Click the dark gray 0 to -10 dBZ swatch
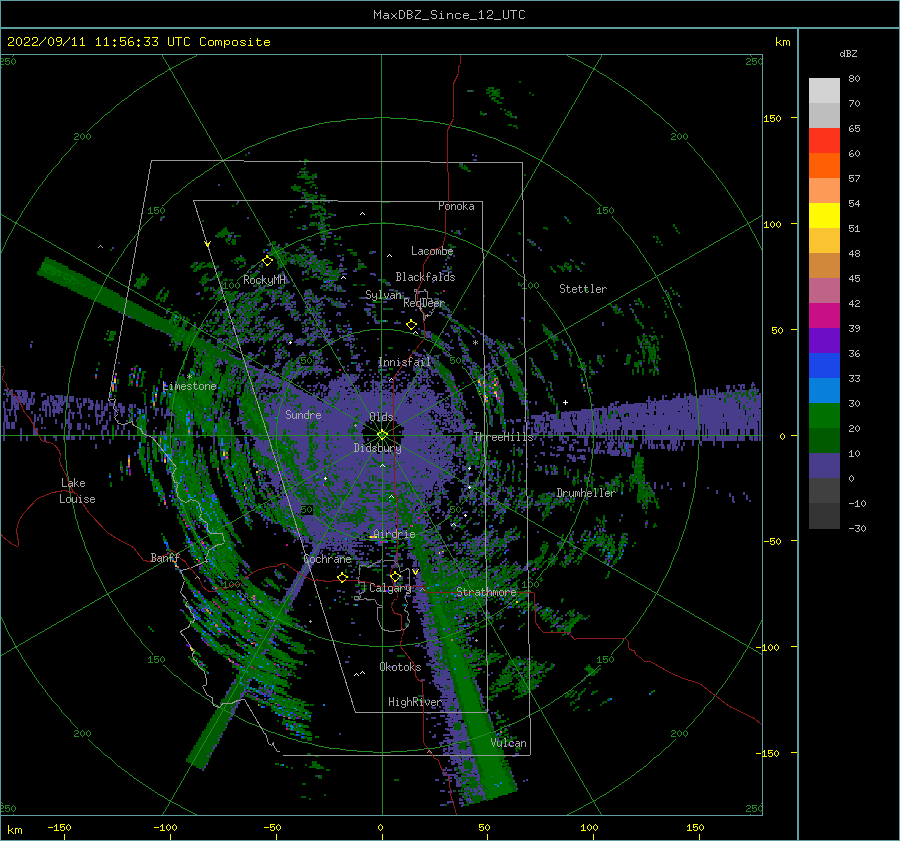Image resolution: width=900 pixels, height=841 pixels. (x=824, y=491)
